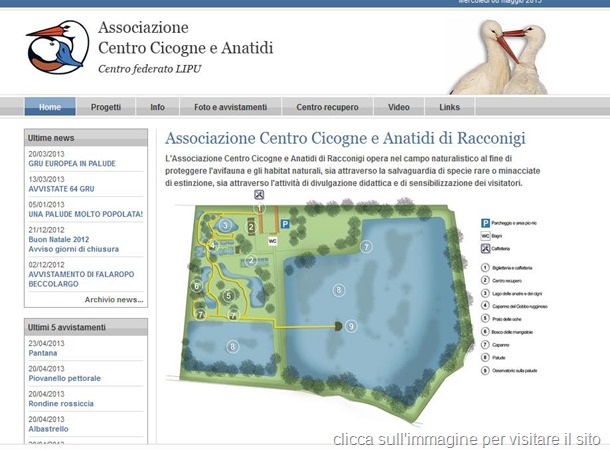The height and width of the screenshot is (450, 610).
Task: Click the date 02/12/2012 in news
Action: [x=46, y=265]
